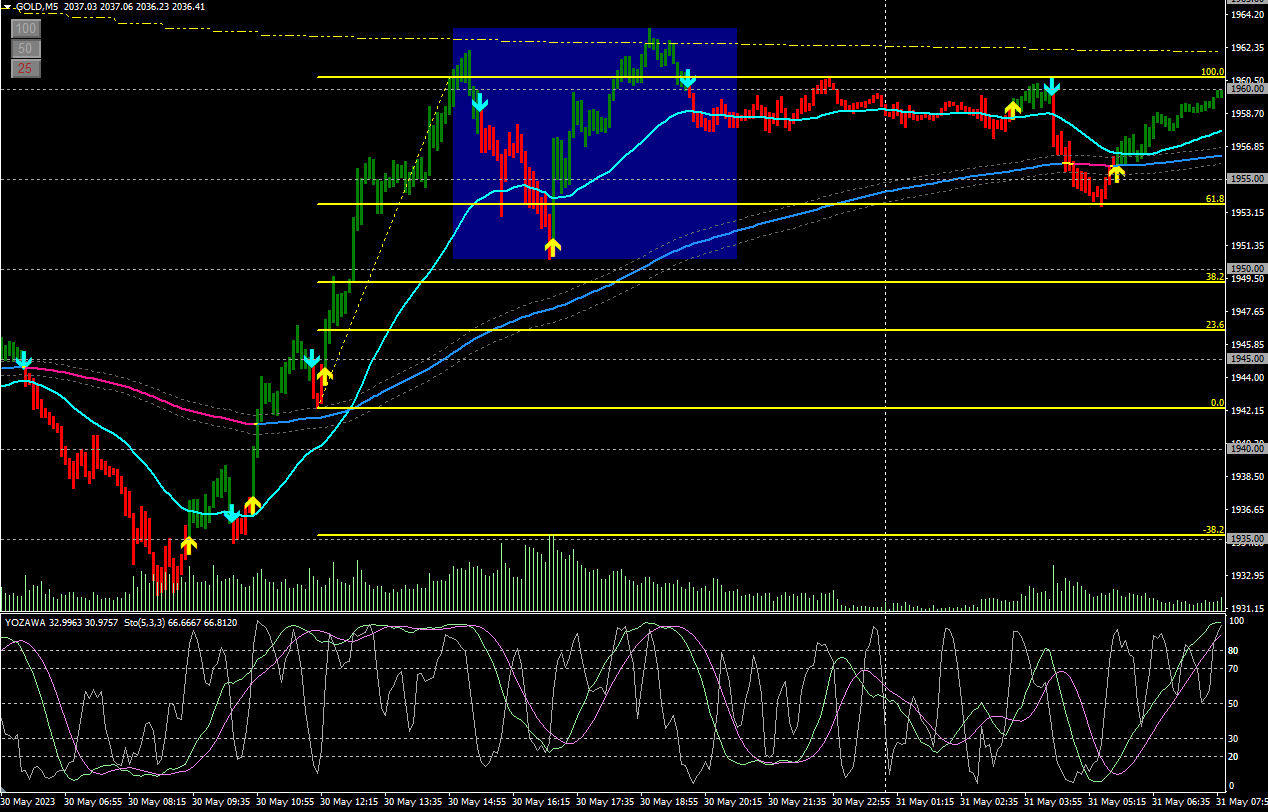Click the highlighted 1950.00 price tag

coord(1247,269)
